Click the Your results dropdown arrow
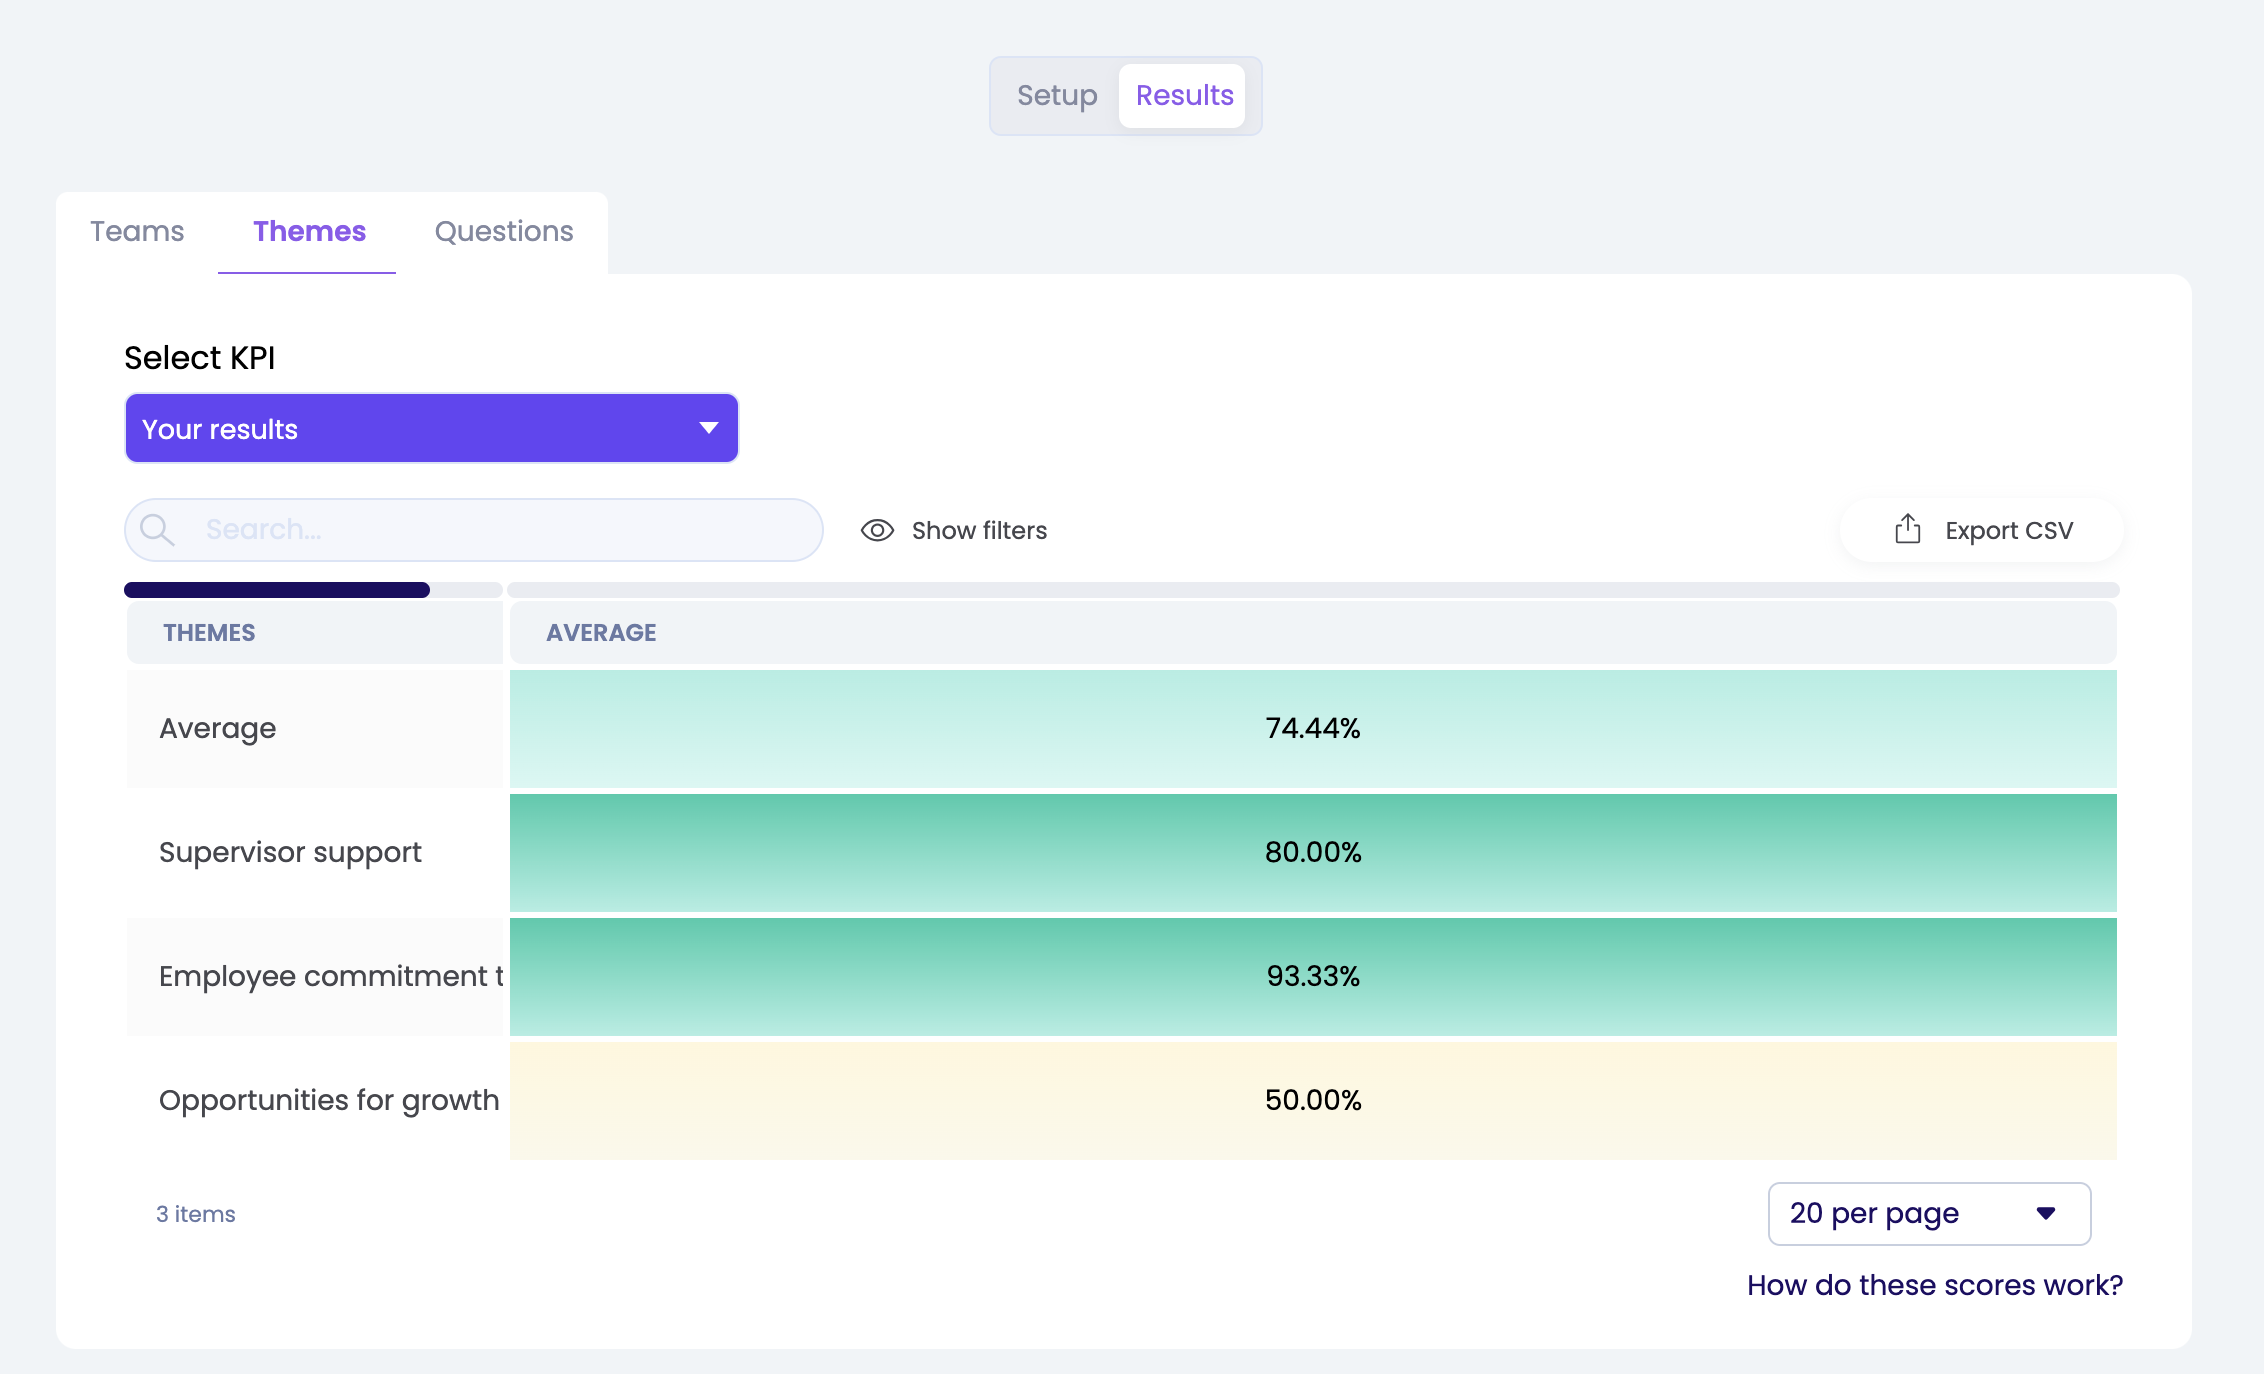 (708, 428)
